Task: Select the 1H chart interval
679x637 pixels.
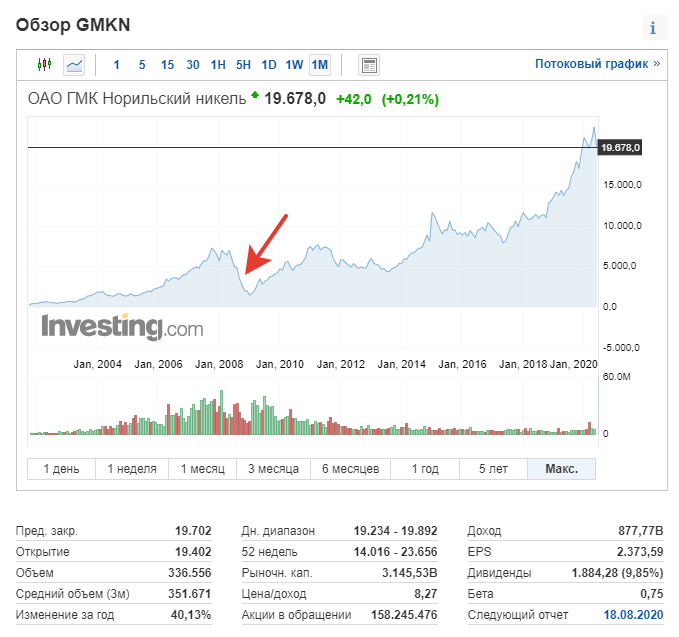Action: pyautogui.click(x=218, y=65)
